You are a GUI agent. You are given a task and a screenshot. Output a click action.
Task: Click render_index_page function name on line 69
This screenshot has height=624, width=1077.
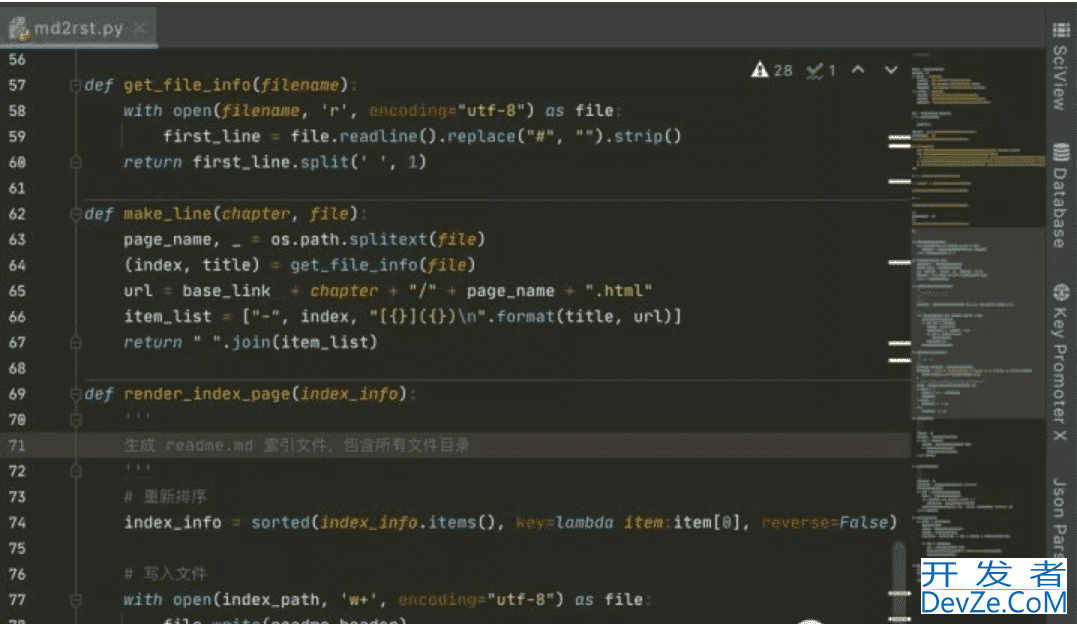pos(207,394)
